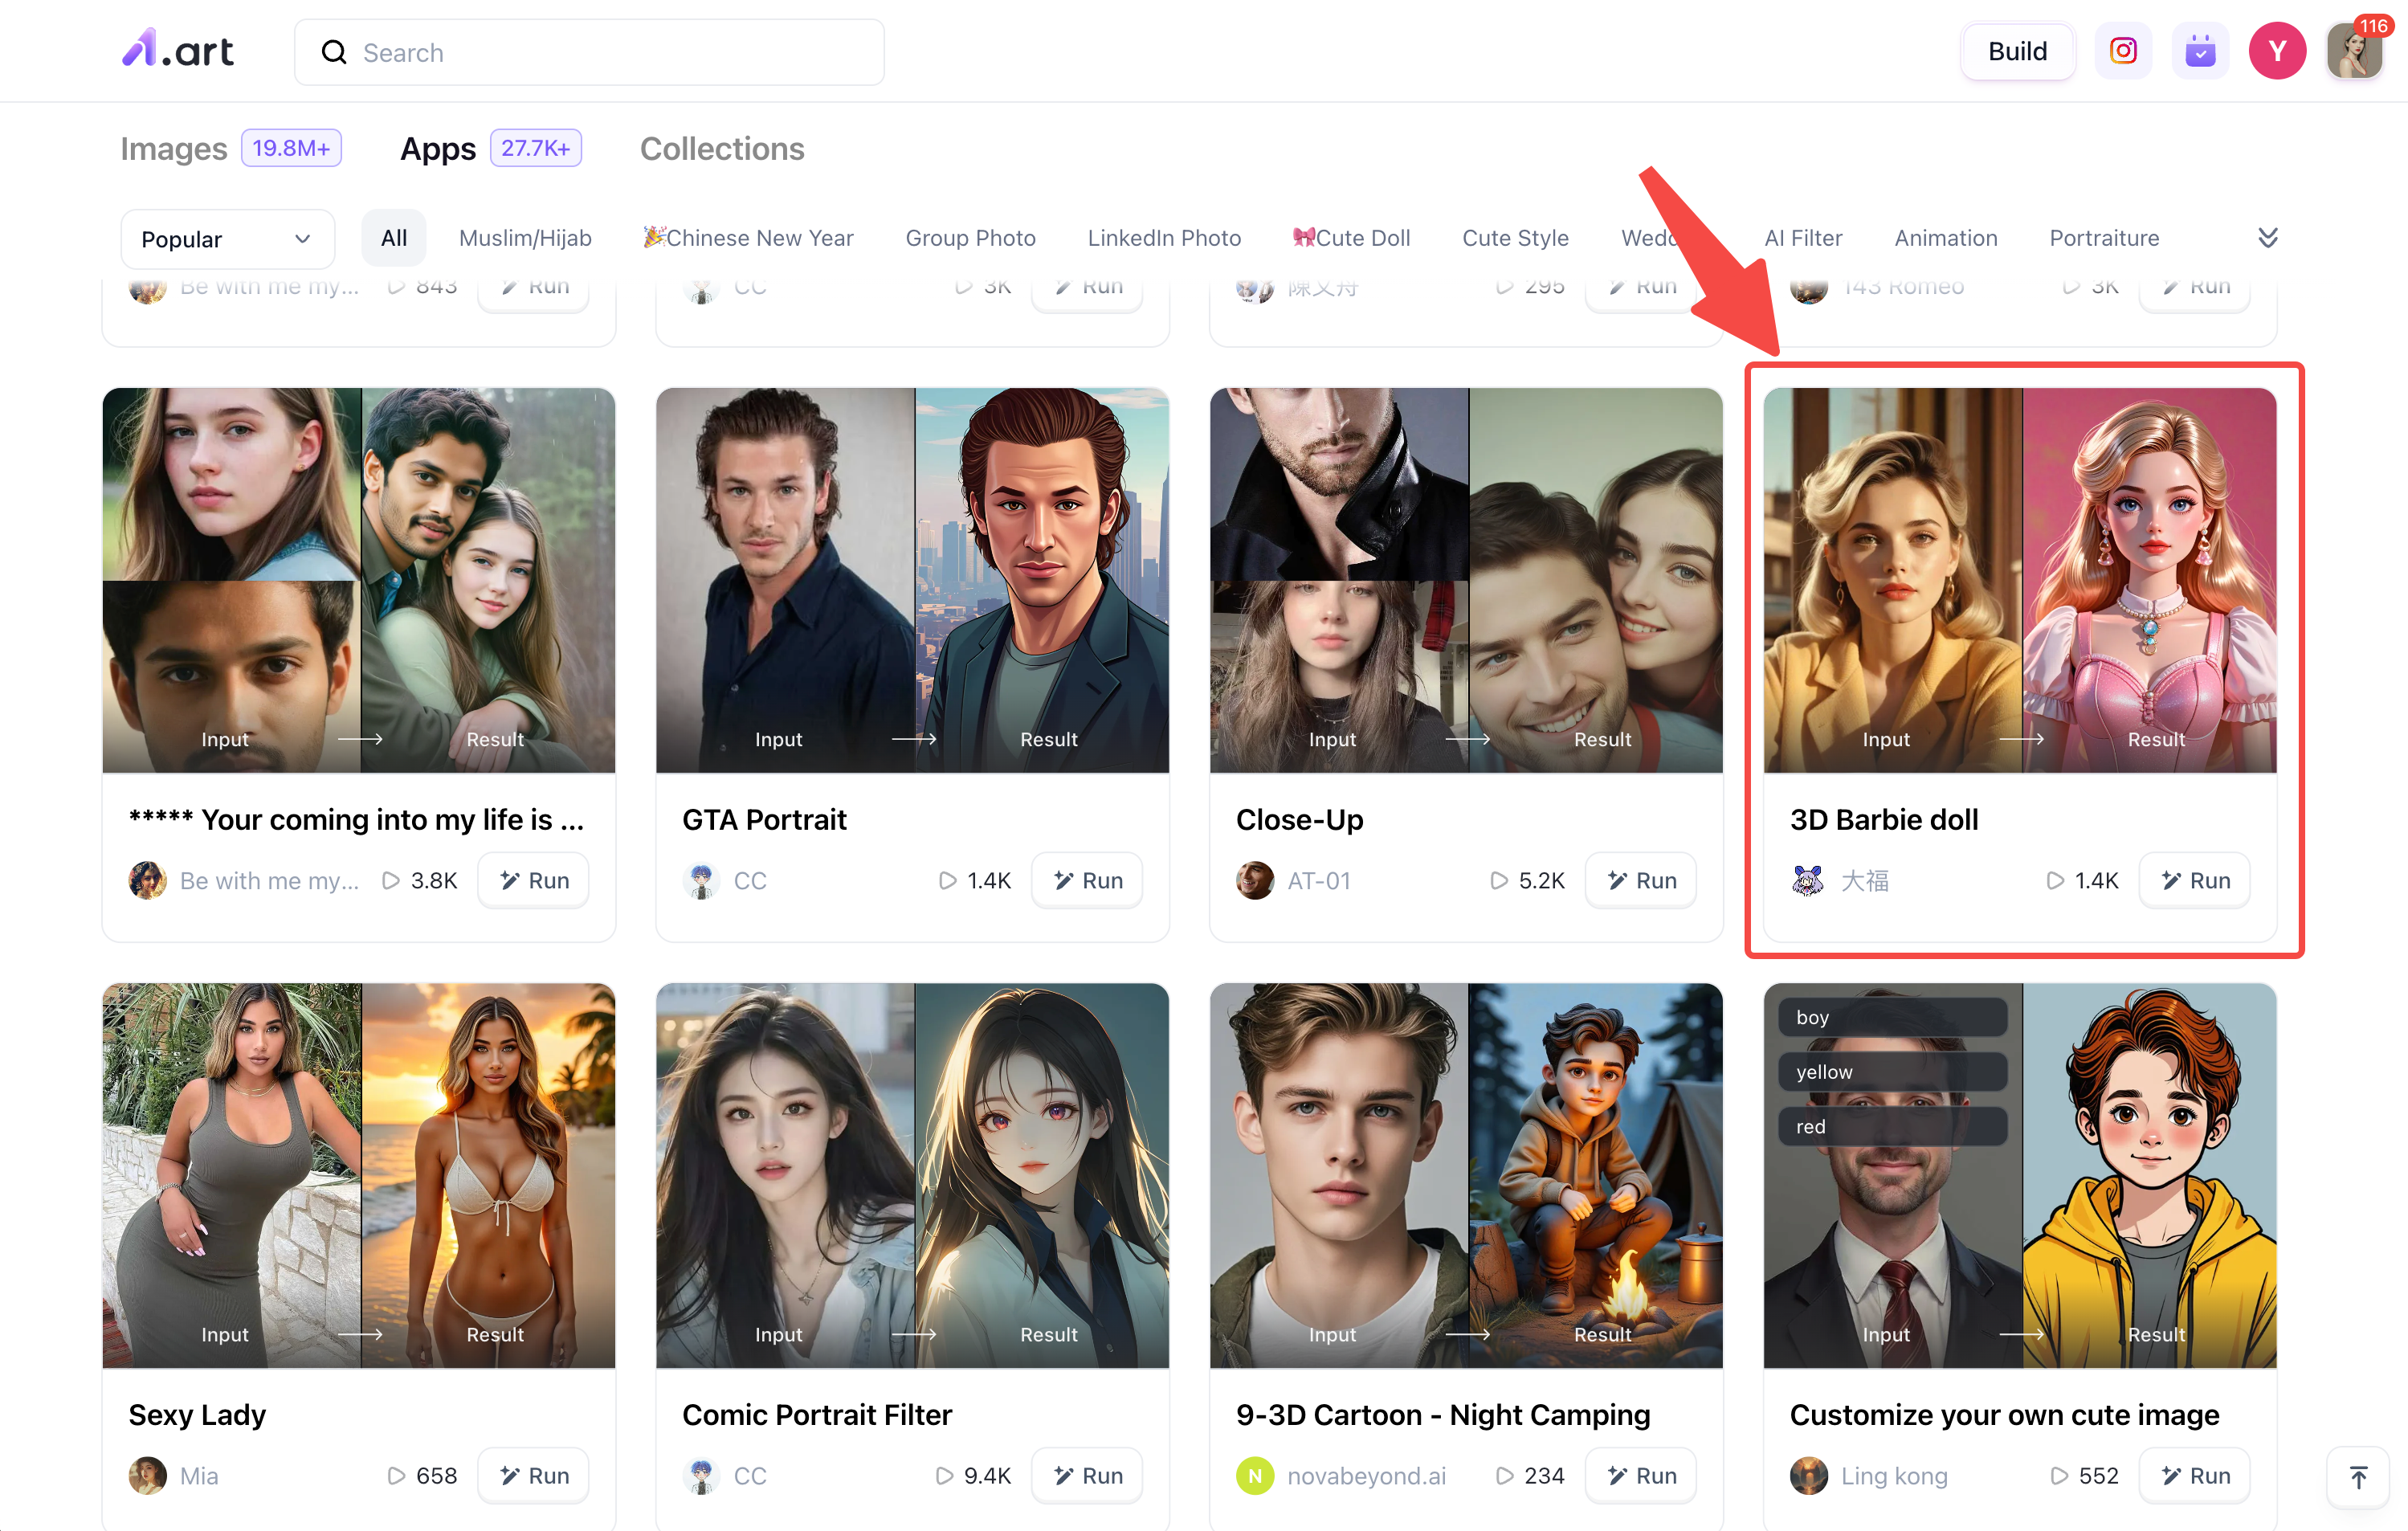
Task: Click the Build button
Action: point(2016,51)
